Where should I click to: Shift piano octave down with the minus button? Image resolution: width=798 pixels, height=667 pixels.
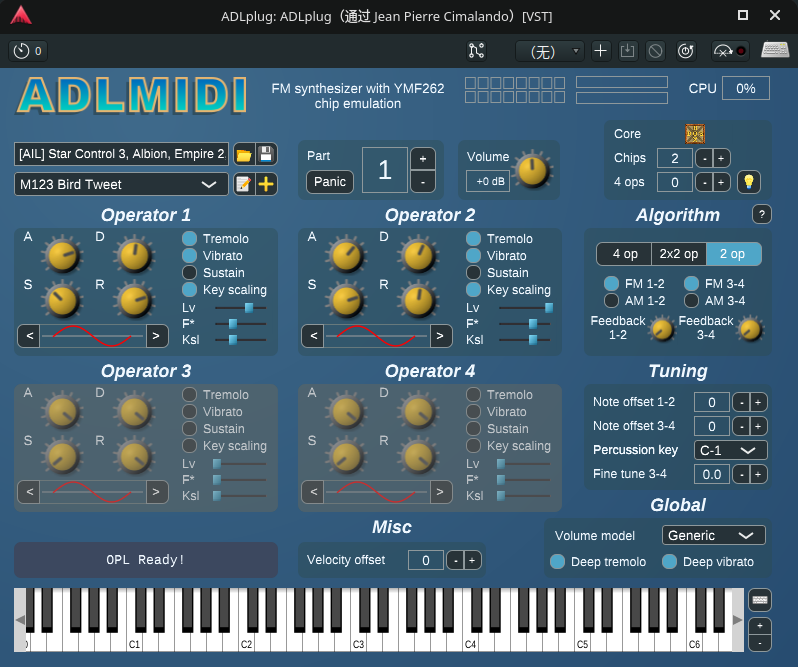pos(759,643)
